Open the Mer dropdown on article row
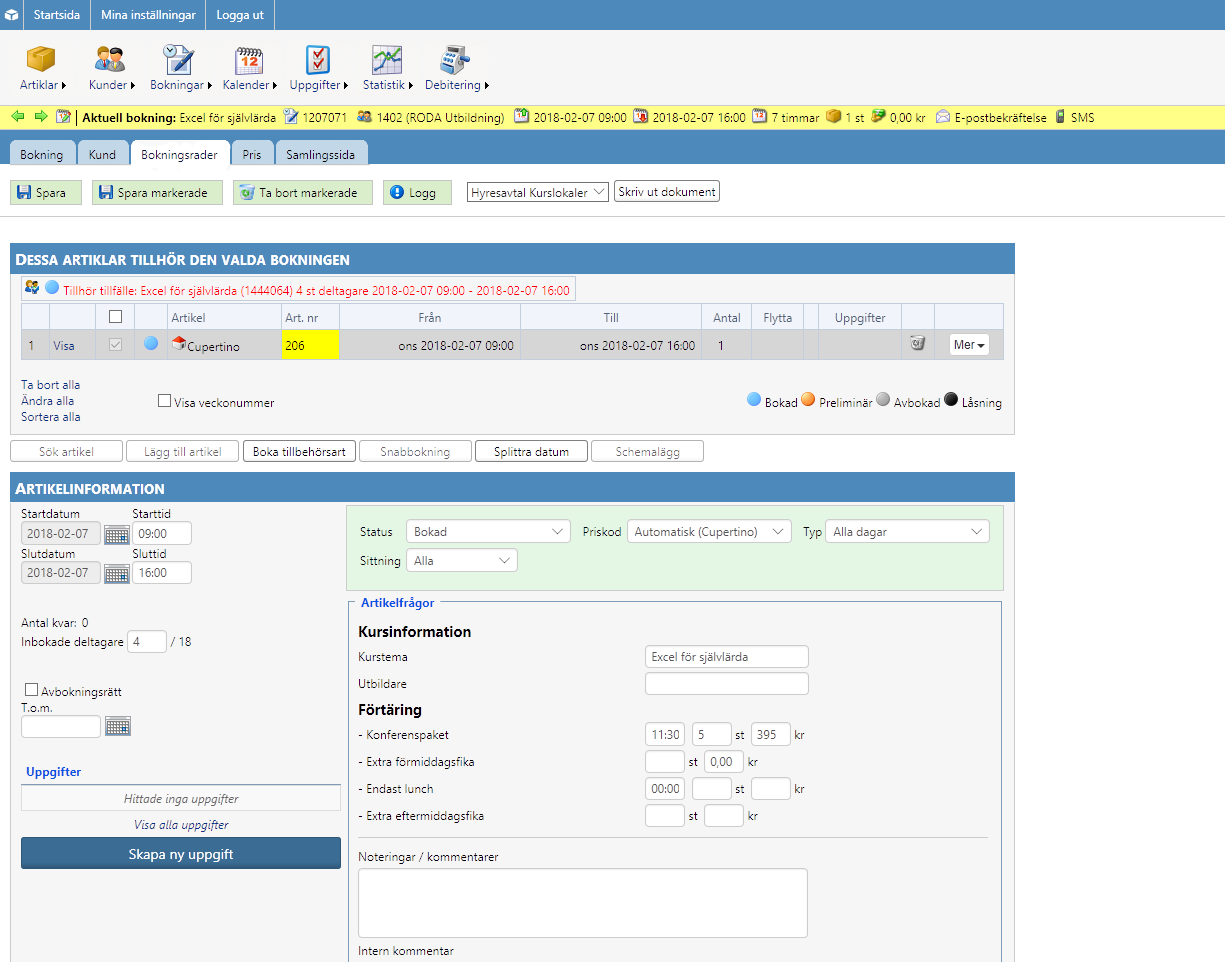Viewport: 1225px width, 962px height. [x=968, y=345]
